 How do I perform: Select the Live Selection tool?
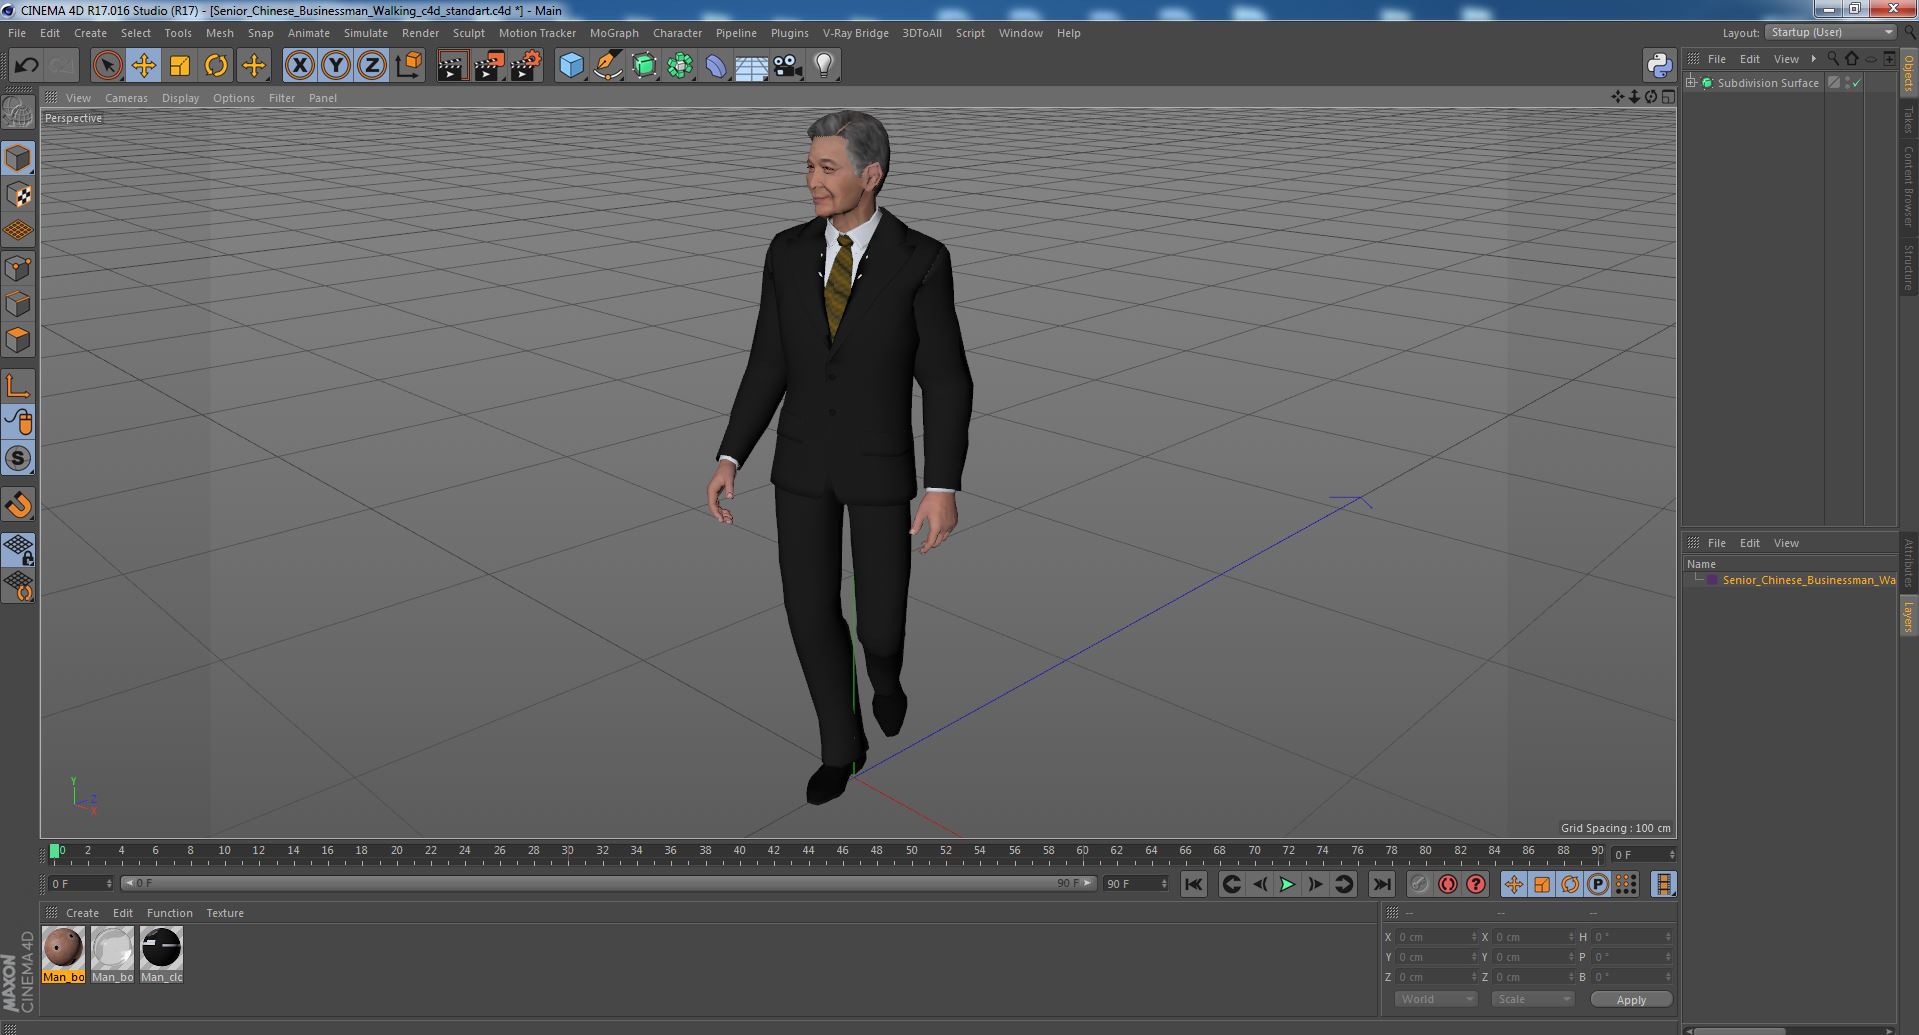(x=107, y=66)
